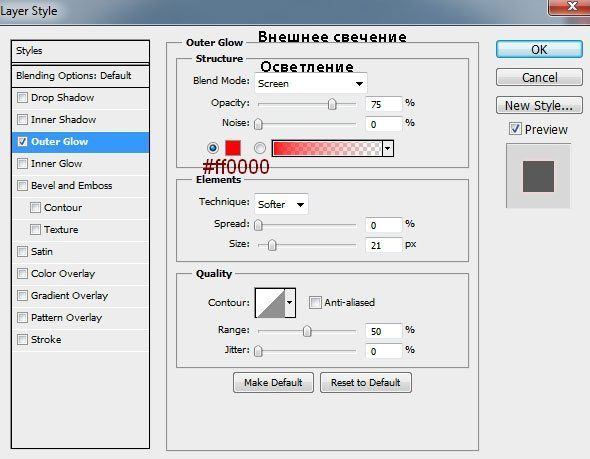590x459 pixels.
Task: Click the Contour curve thumbnail
Action: [270, 303]
